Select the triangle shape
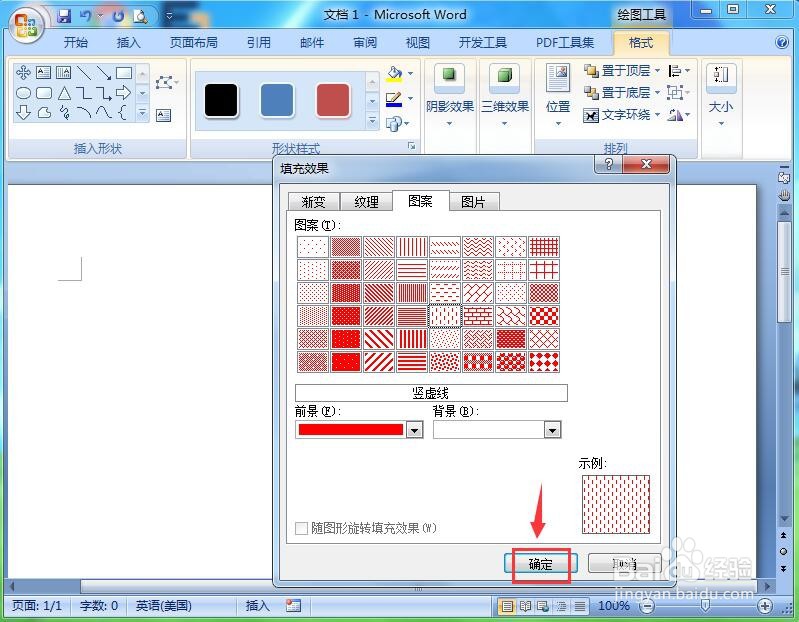Screen dimensions: 799x622 click(64, 93)
